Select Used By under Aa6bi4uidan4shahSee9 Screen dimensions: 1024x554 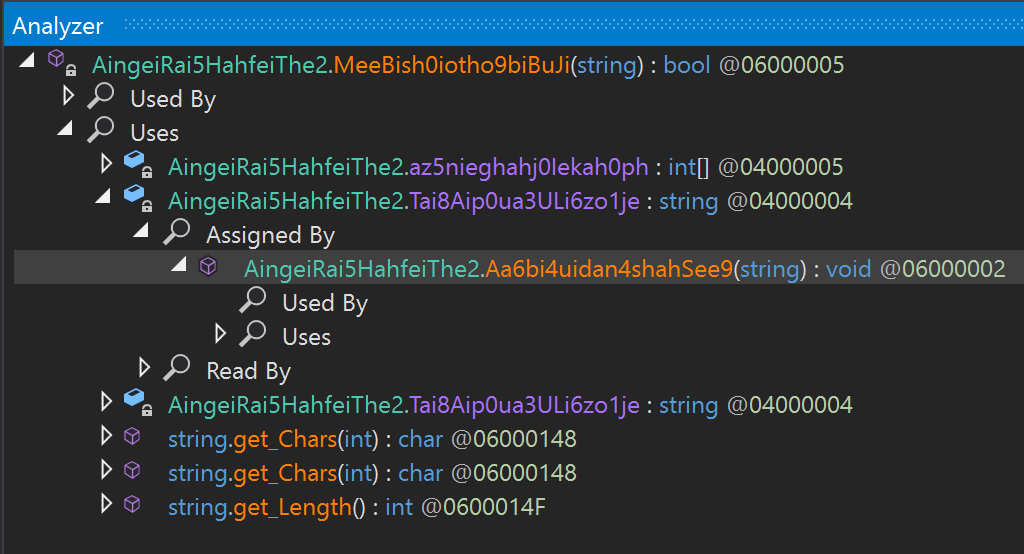click(x=325, y=303)
